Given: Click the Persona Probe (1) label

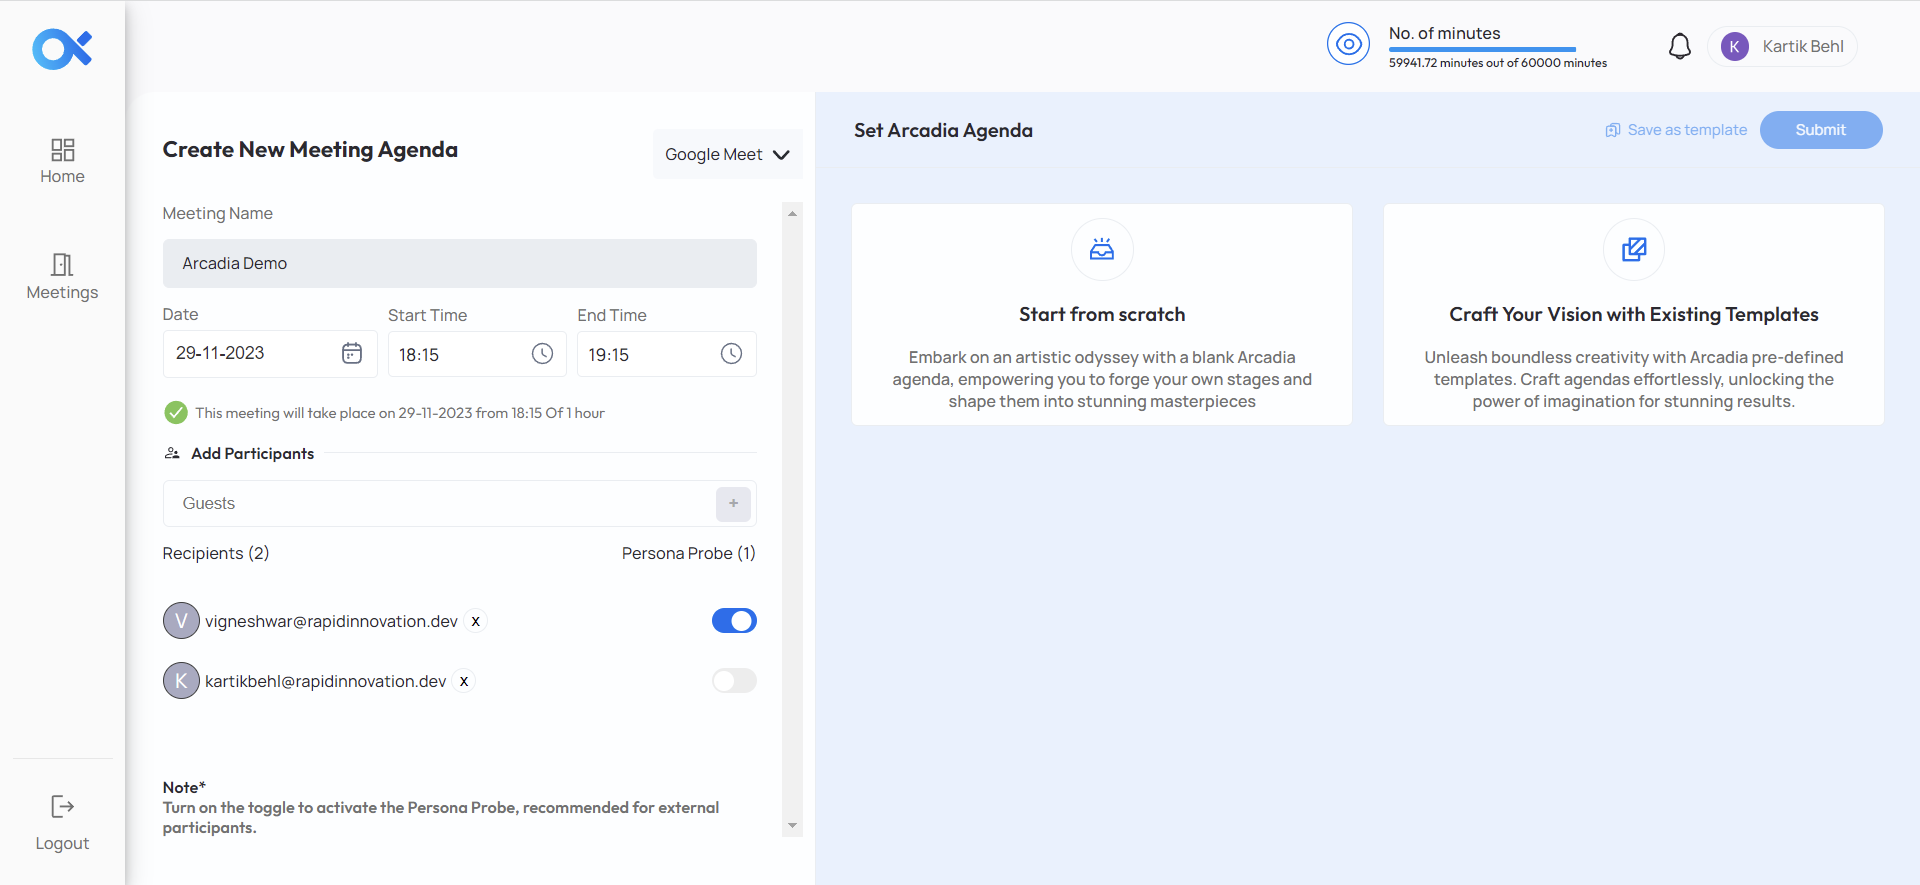Looking at the screenshot, I should pos(688,553).
